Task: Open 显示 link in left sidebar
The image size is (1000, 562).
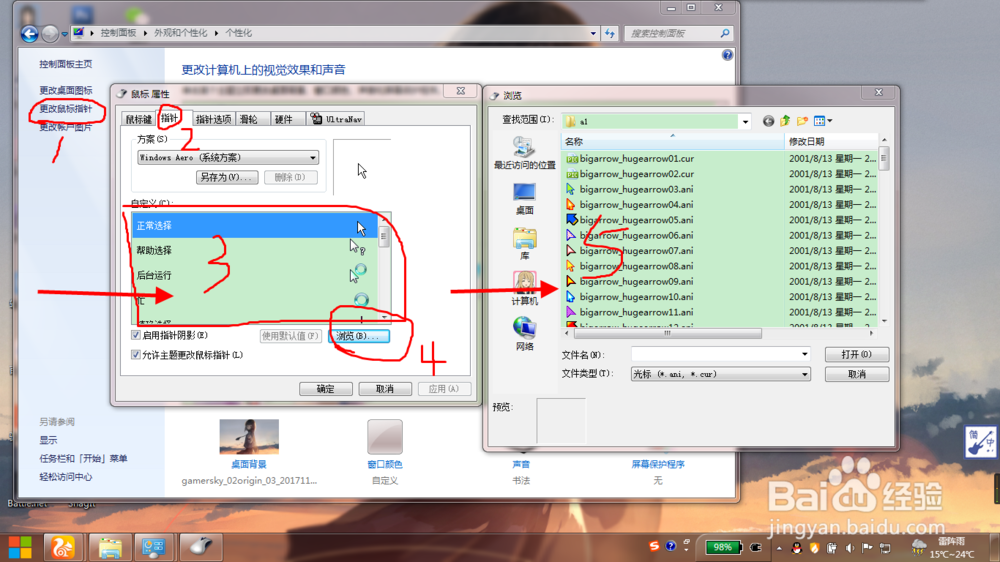Action: (48, 440)
